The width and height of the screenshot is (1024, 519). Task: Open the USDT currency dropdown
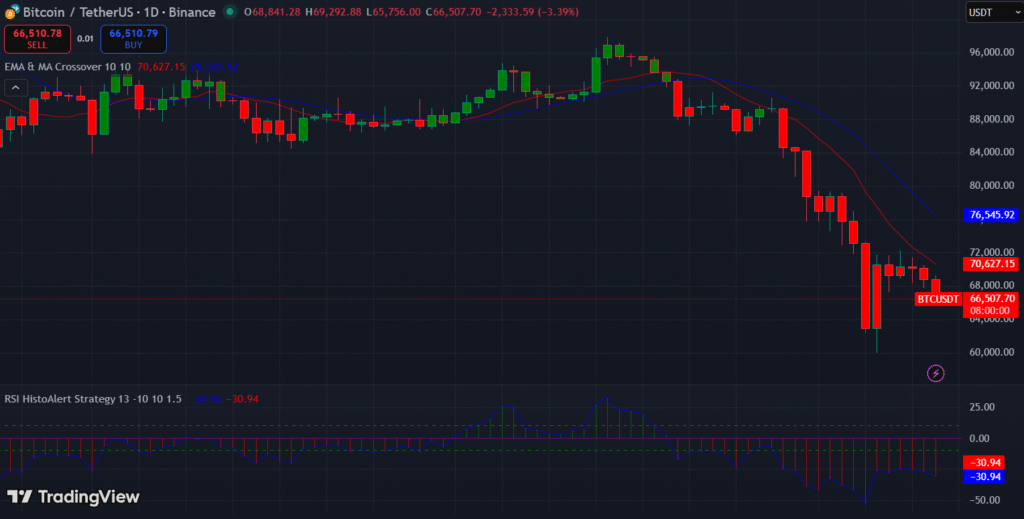(x=991, y=12)
